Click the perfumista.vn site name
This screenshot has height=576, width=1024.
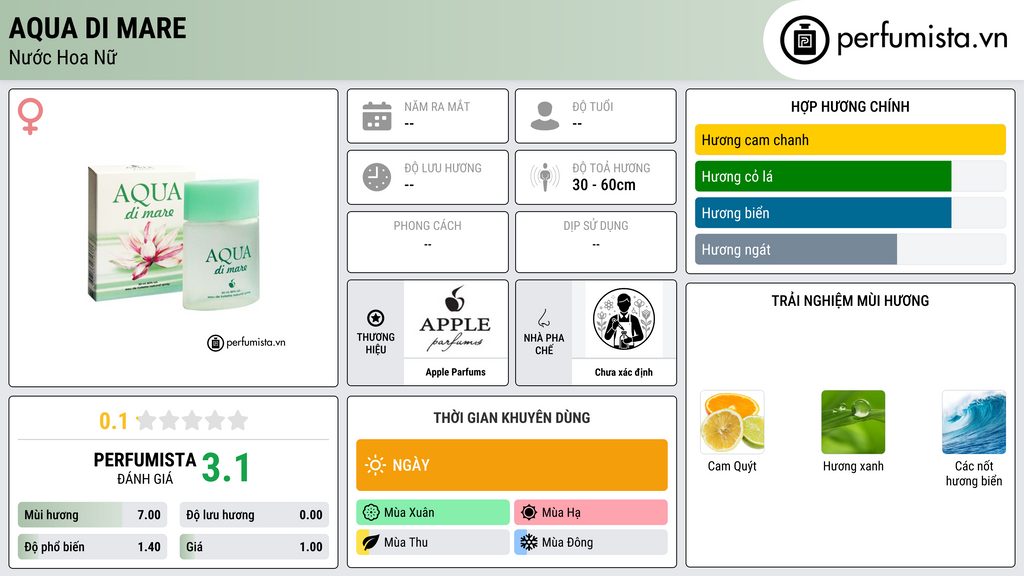922,39
